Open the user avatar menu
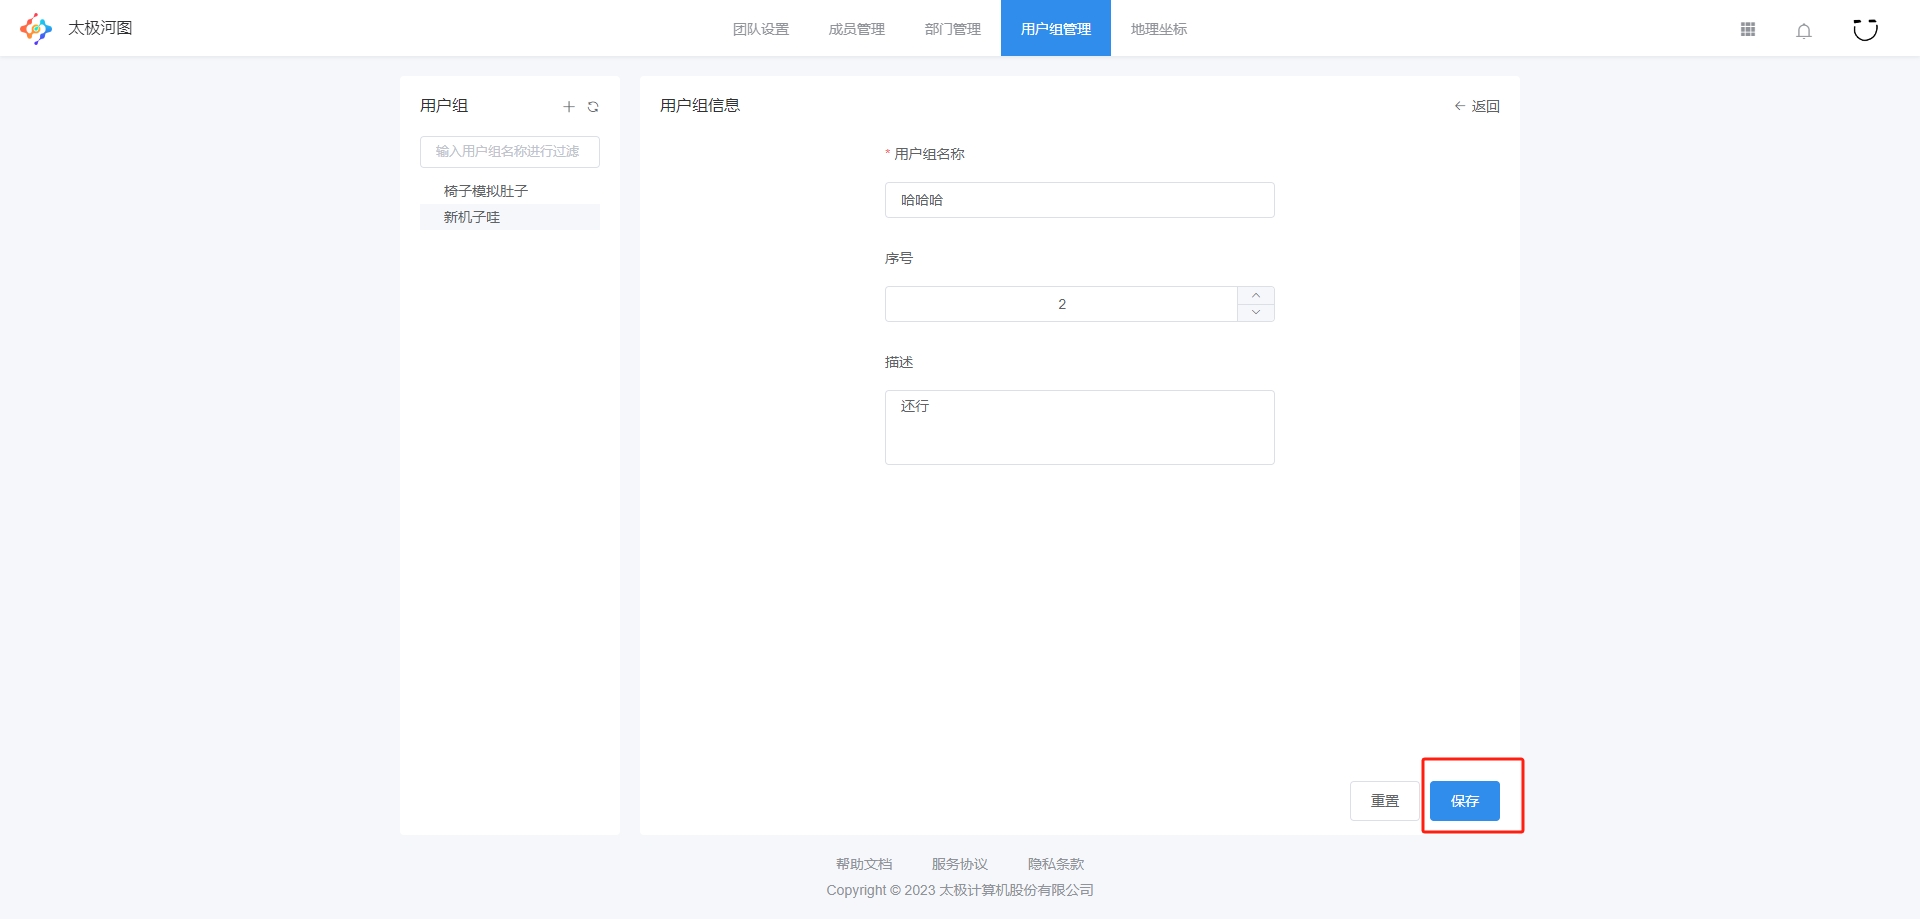The image size is (1920, 919). (x=1865, y=29)
